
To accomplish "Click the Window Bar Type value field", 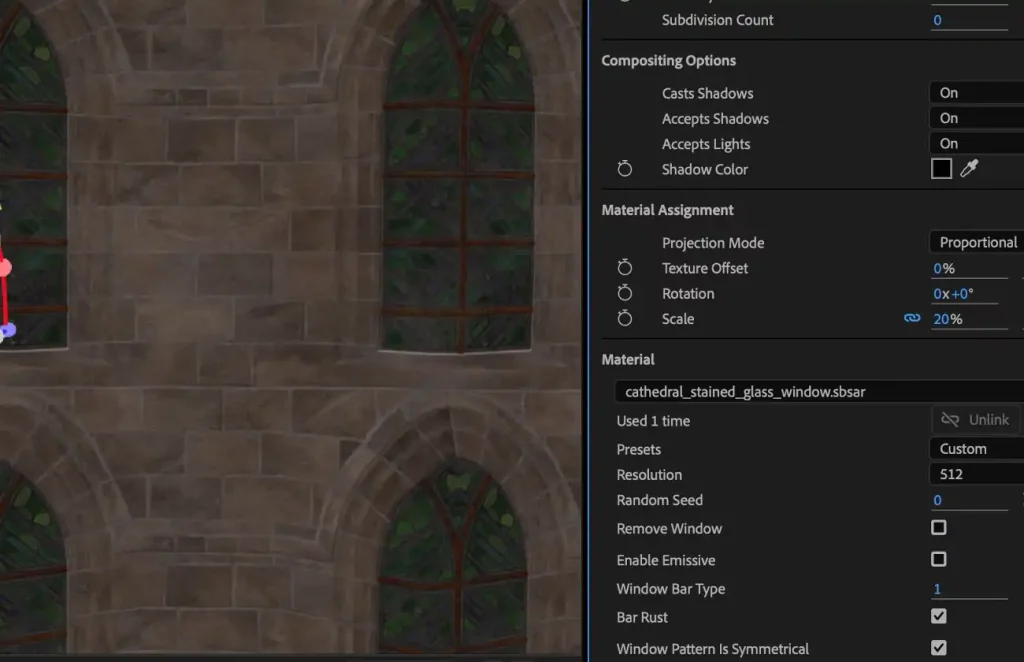I will (968, 589).
